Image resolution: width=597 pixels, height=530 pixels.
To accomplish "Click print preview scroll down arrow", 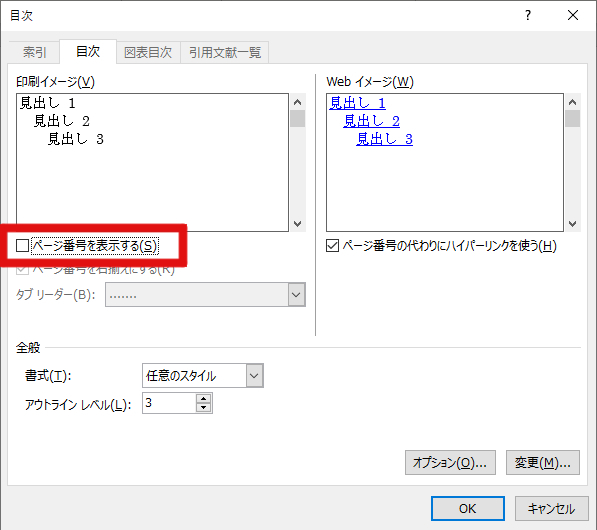I will 298,223.
